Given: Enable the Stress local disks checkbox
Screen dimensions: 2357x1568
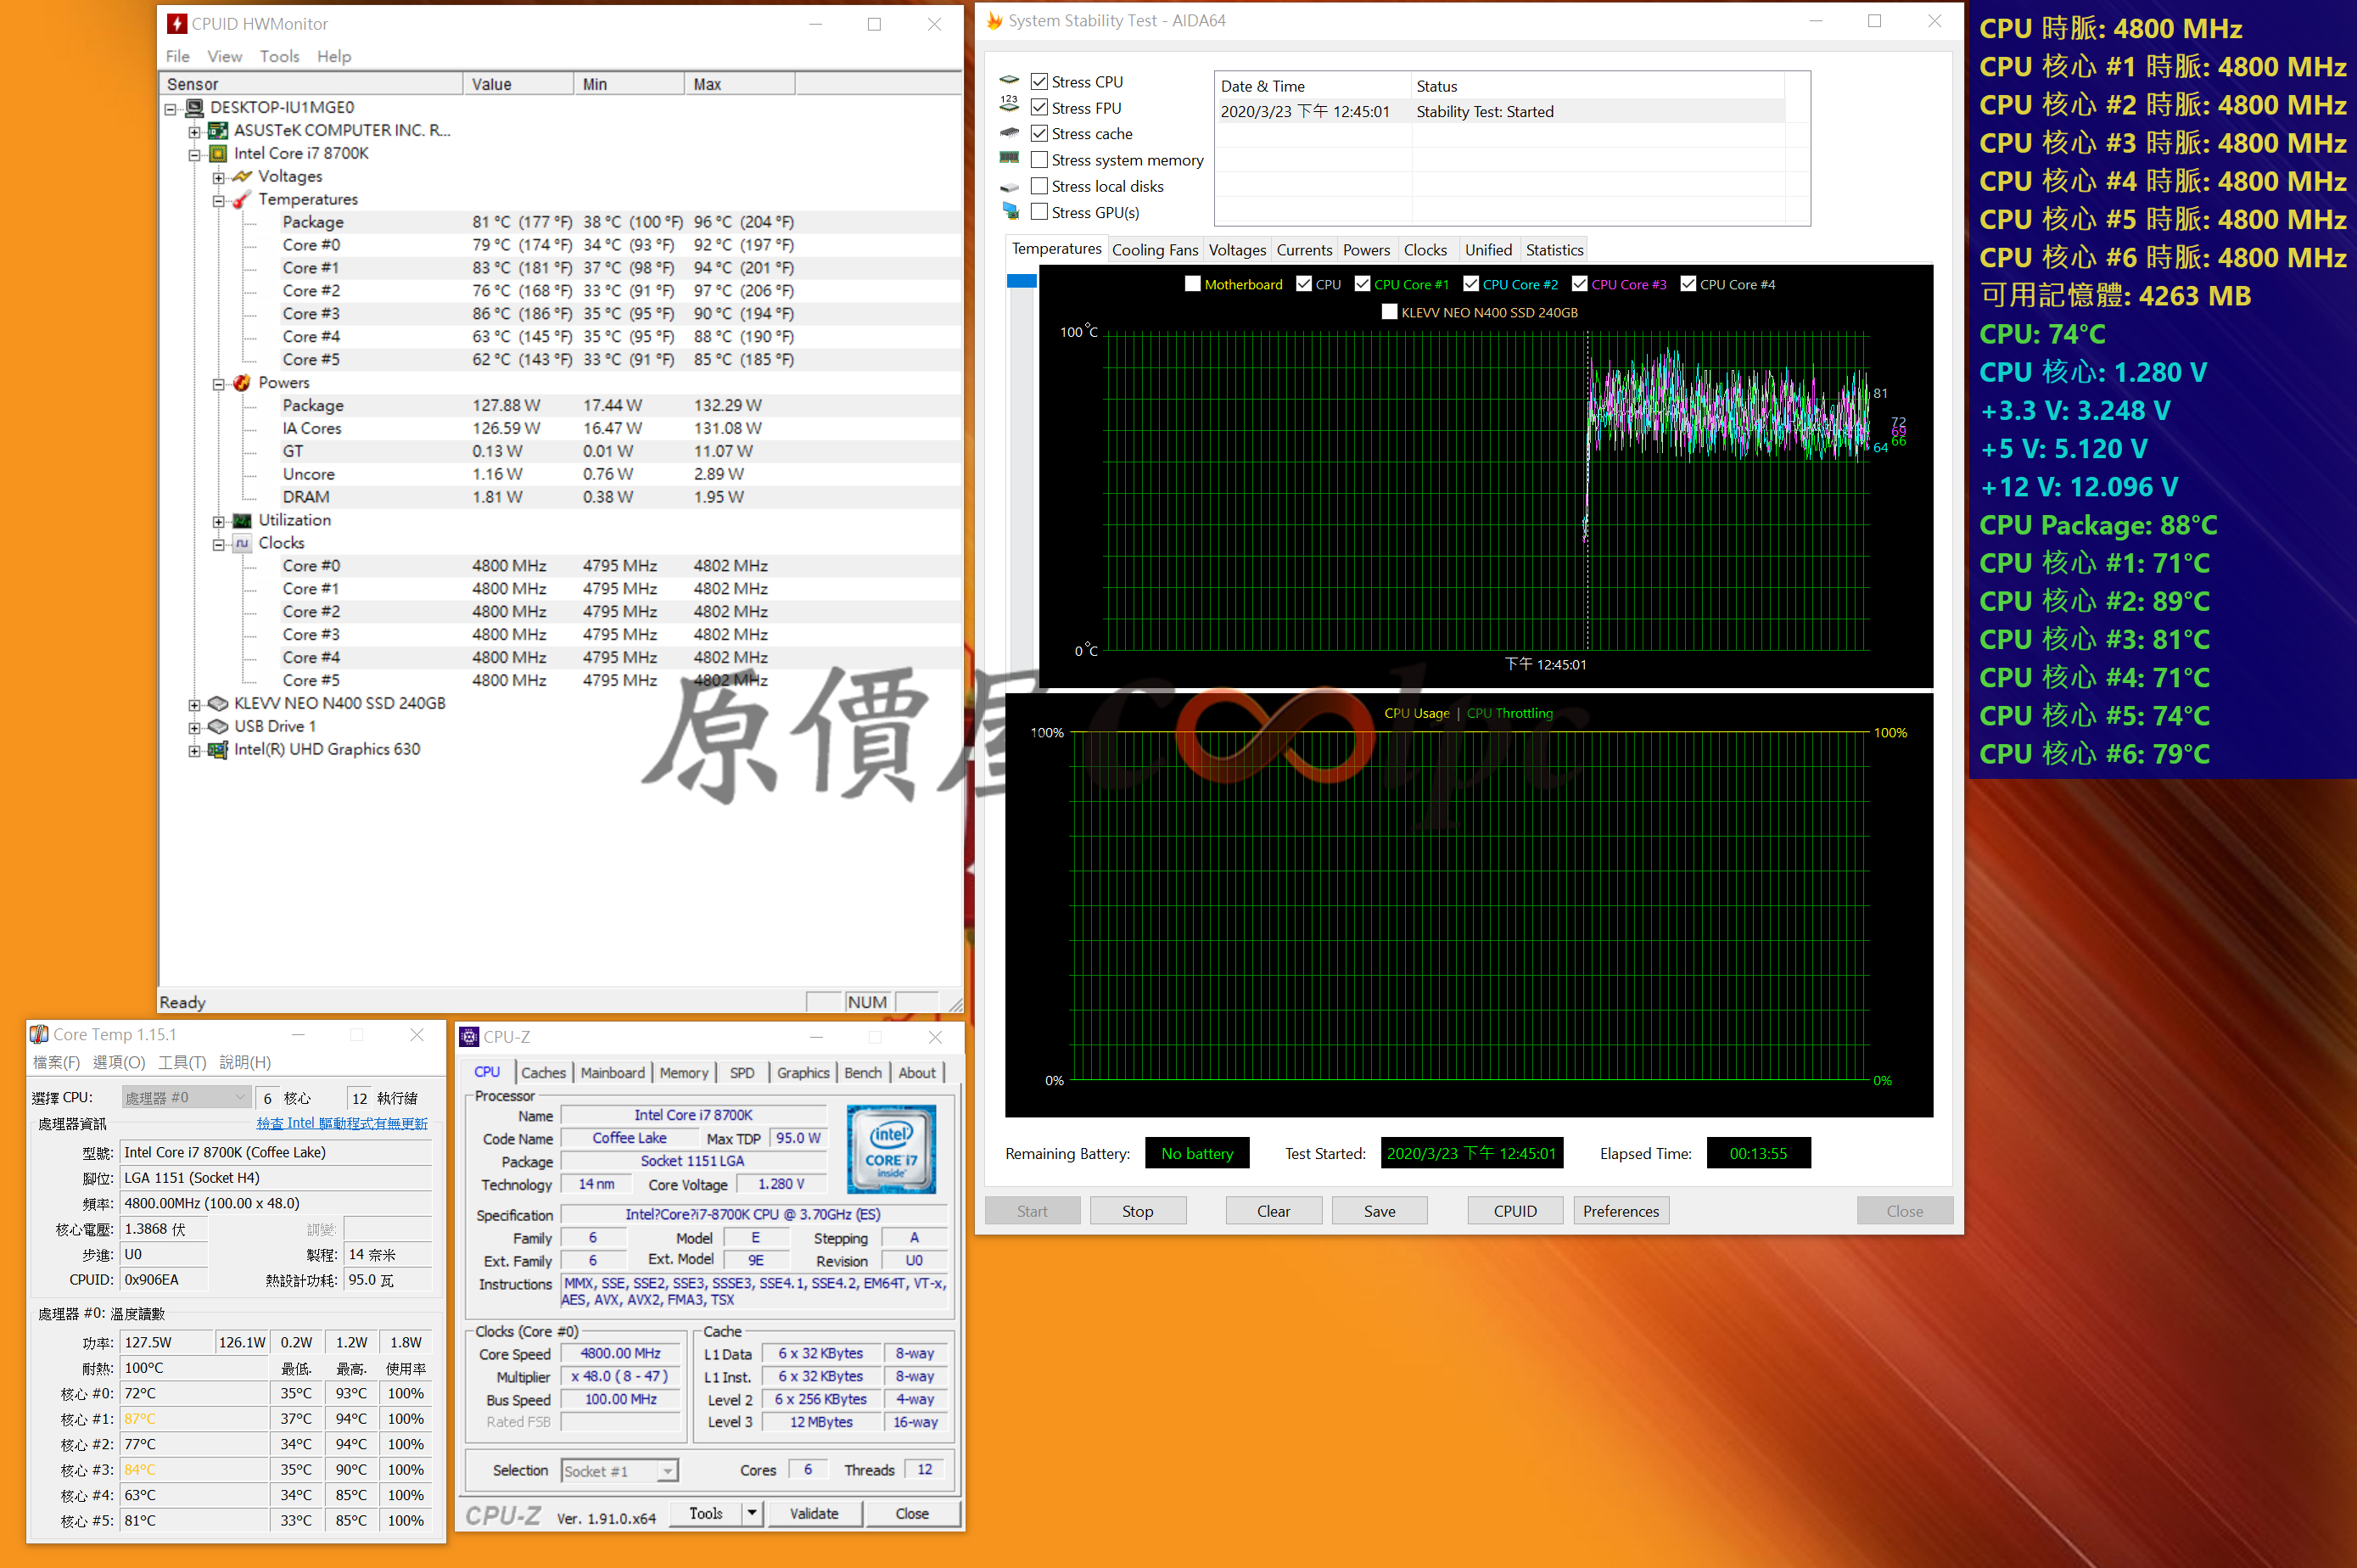Looking at the screenshot, I should (x=1039, y=185).
